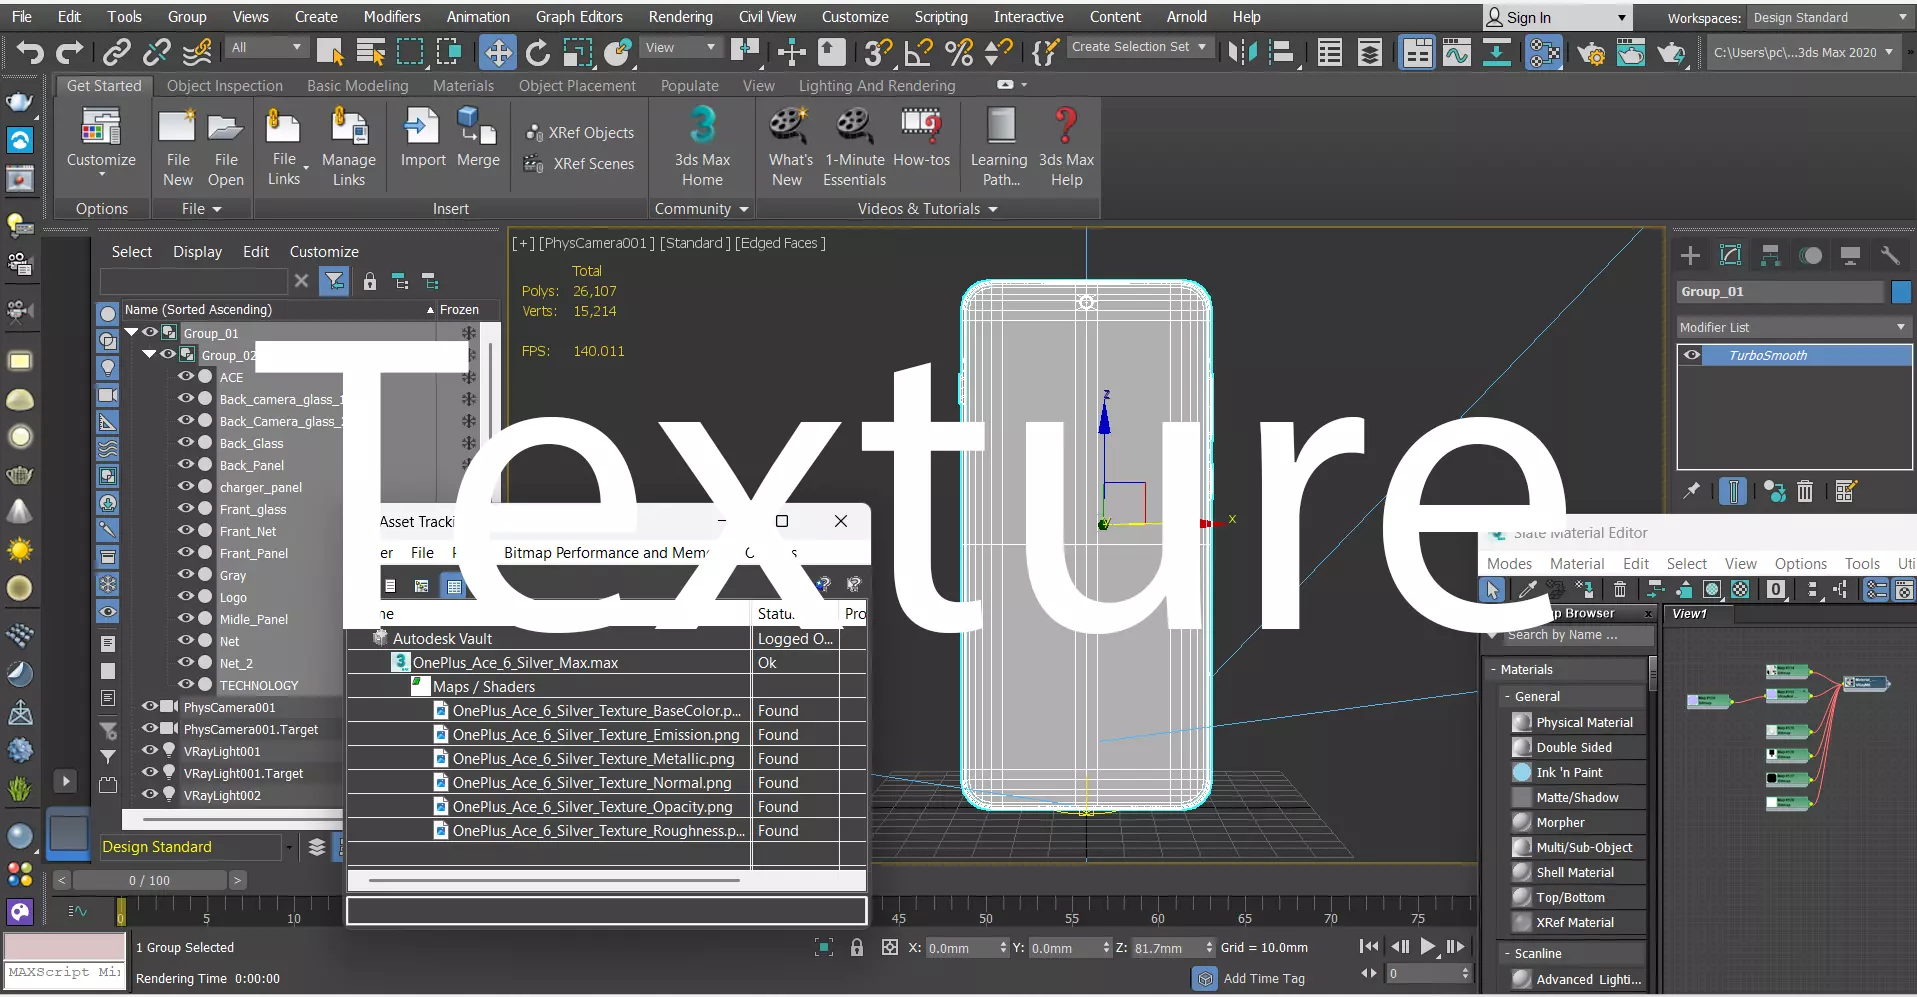The width and height of the screenshot is (1917, 997).
Task: Open 3ds Max Help icon
Action: pos(1066,147)
